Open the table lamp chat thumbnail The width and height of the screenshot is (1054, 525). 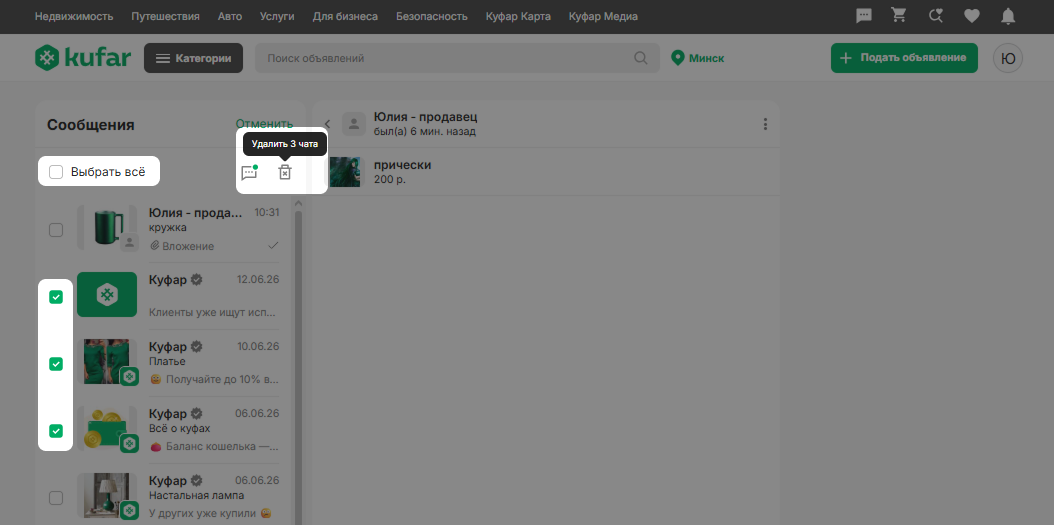[108, 495]
